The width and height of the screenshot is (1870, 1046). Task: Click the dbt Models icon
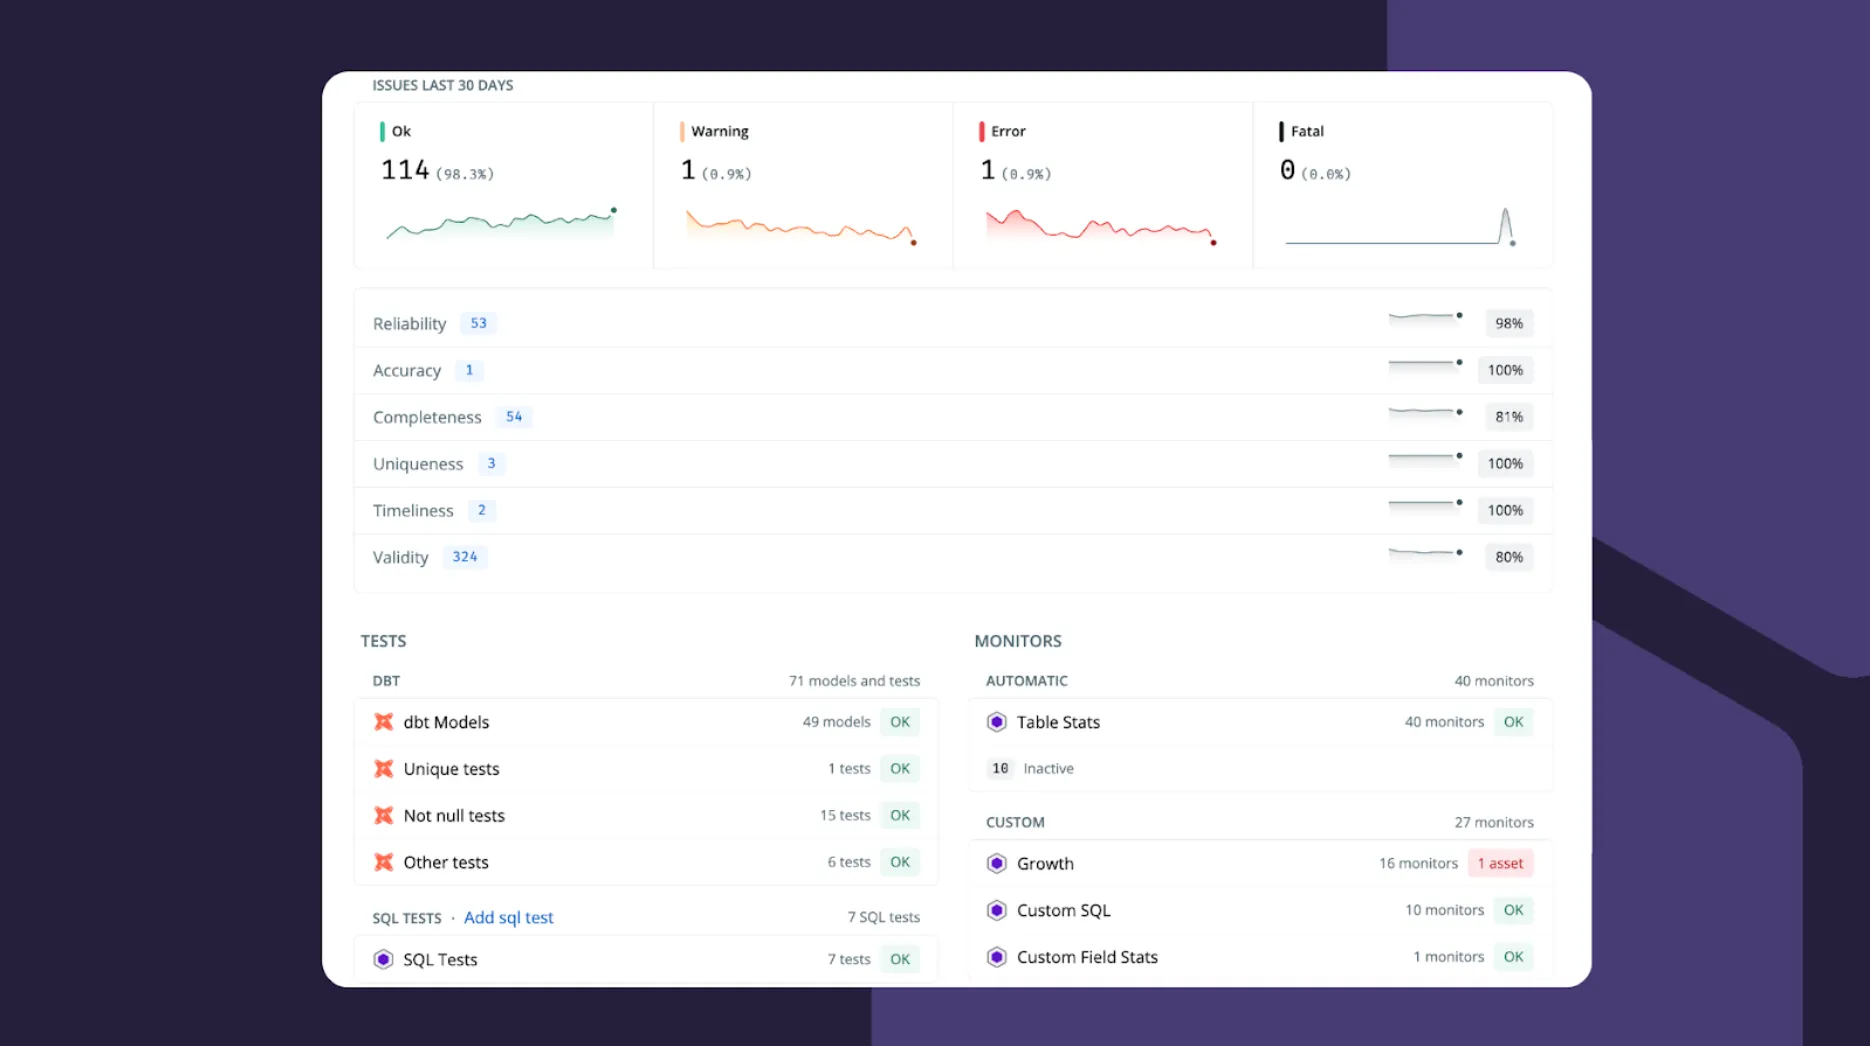pyautogui.click(x=383, y=721)
